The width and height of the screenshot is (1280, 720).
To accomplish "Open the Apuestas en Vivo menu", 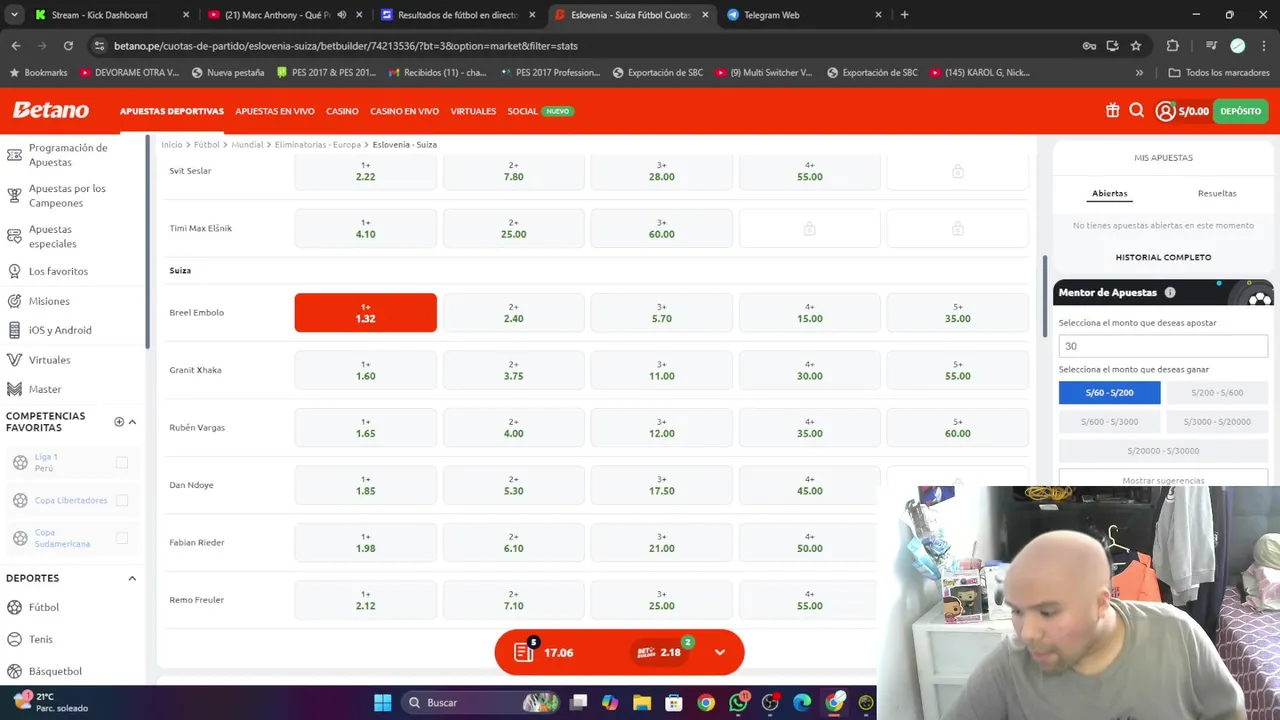I will pos(275,111).
